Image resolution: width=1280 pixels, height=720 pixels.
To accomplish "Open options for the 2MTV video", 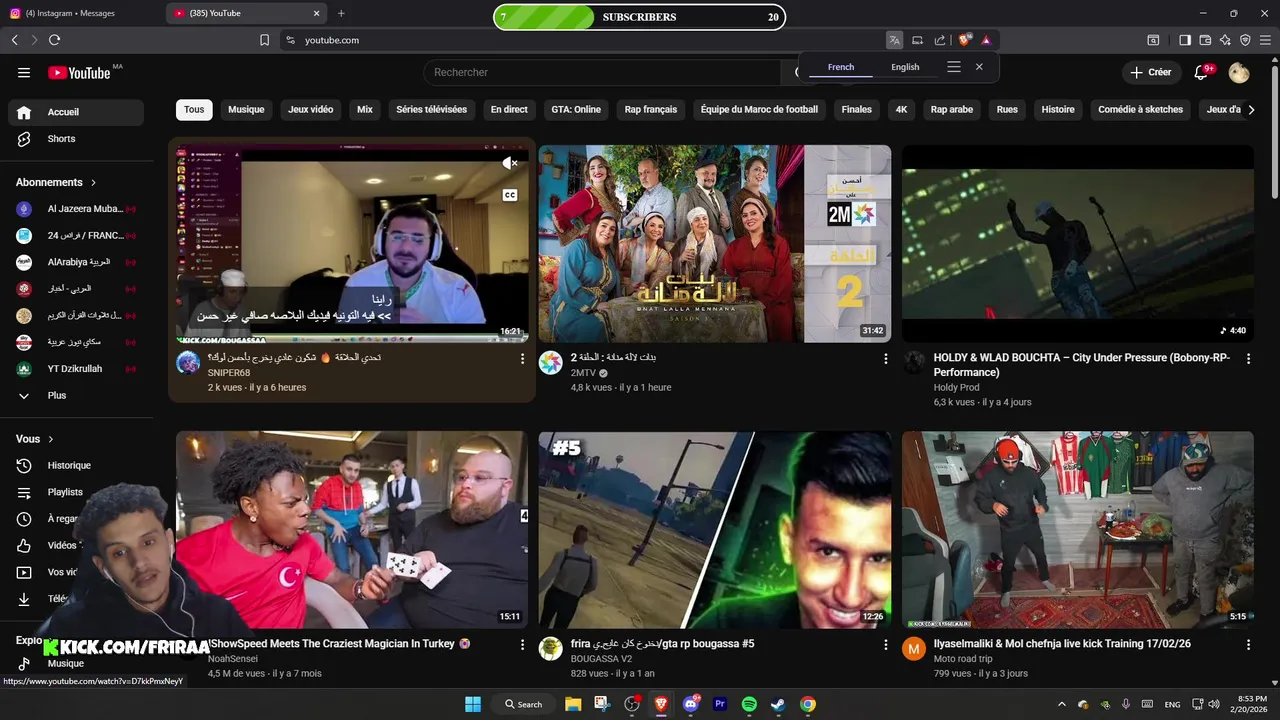I will (x=885, y=358).
